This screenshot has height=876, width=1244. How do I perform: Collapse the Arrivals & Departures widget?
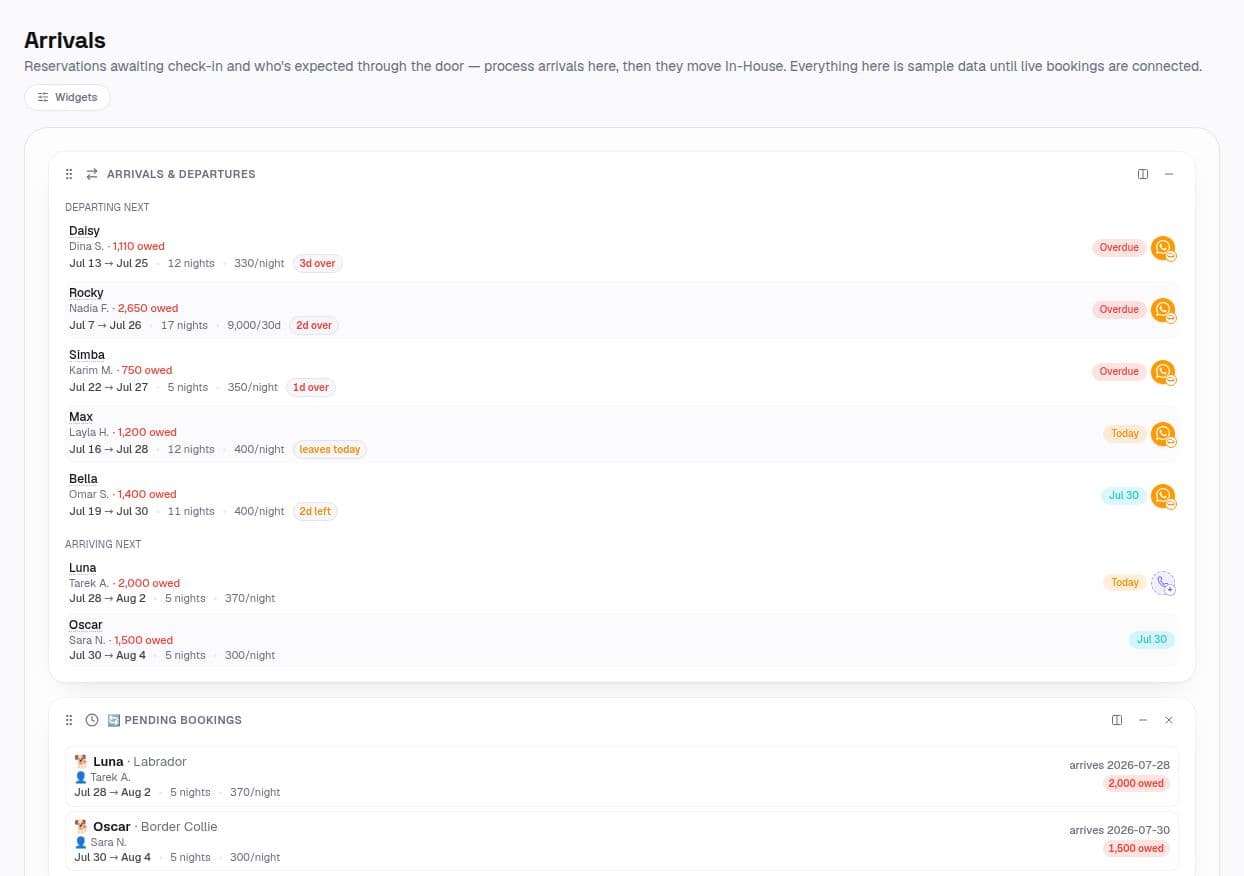click(x=1169, y=174)
